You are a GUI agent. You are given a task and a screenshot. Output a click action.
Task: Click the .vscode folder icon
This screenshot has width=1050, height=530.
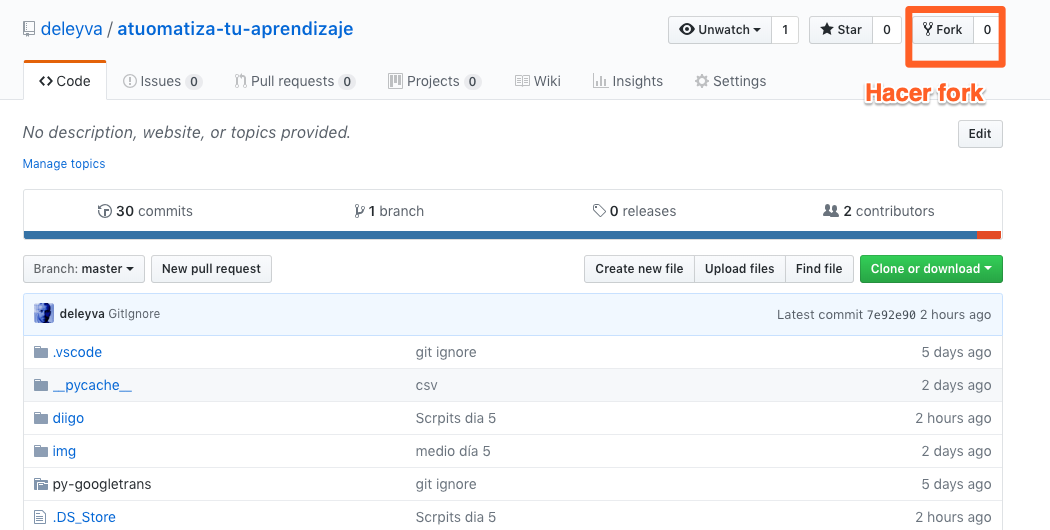(x=41, y=352)
